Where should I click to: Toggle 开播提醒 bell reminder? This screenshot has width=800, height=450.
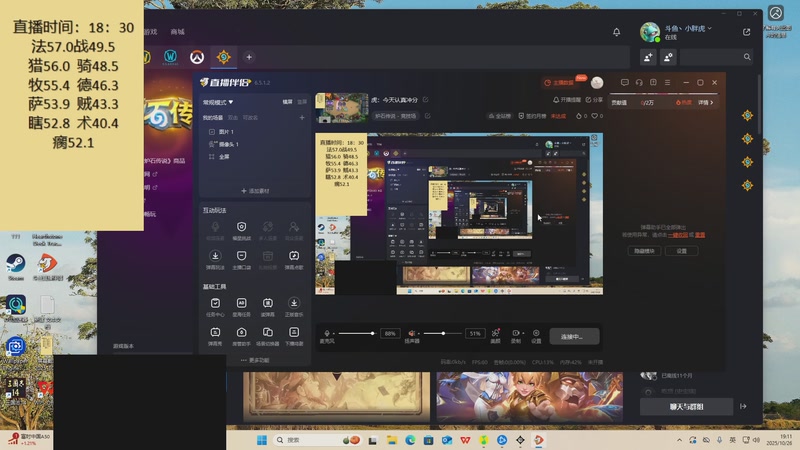(x=567, y=100)
